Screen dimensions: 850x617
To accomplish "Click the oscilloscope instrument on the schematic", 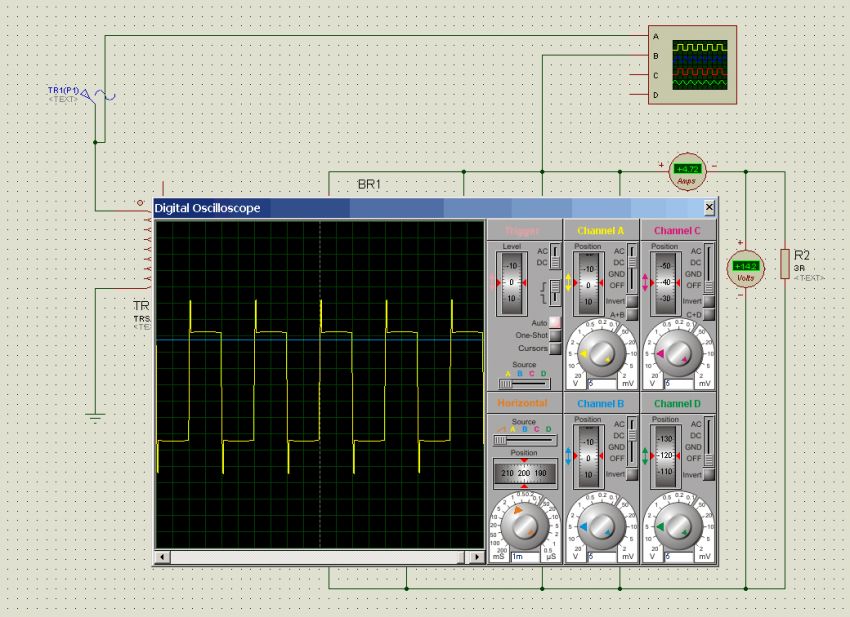I will 699,65.
